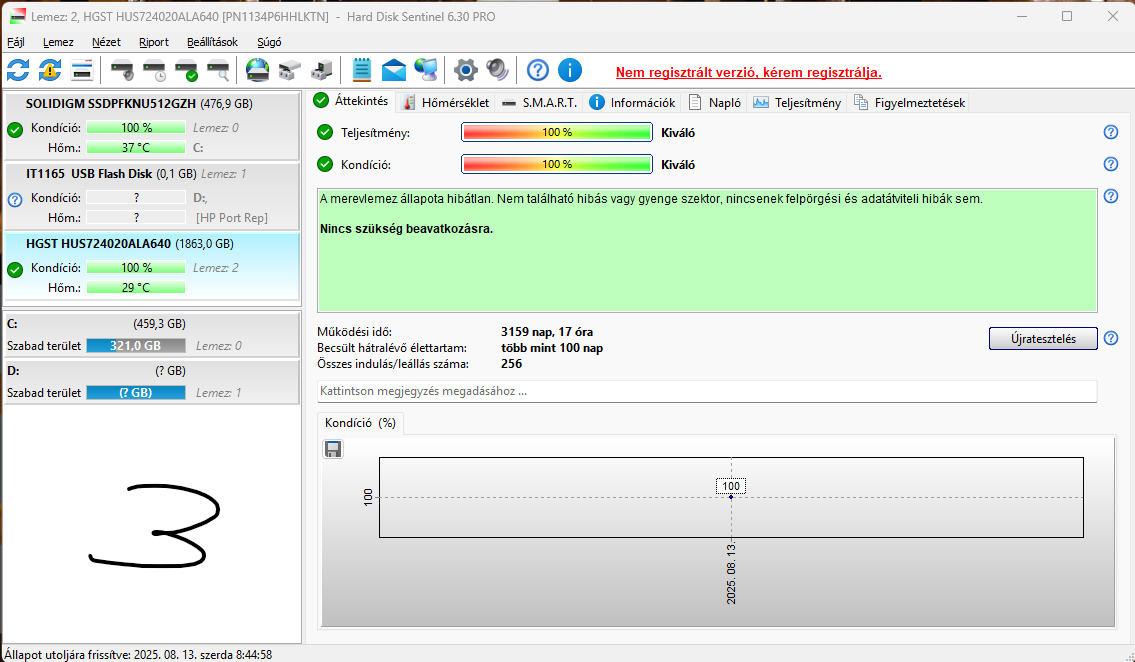The image size is (1135, 662).
Task: Click the toolbar question mark help icon
Action: 538,70
